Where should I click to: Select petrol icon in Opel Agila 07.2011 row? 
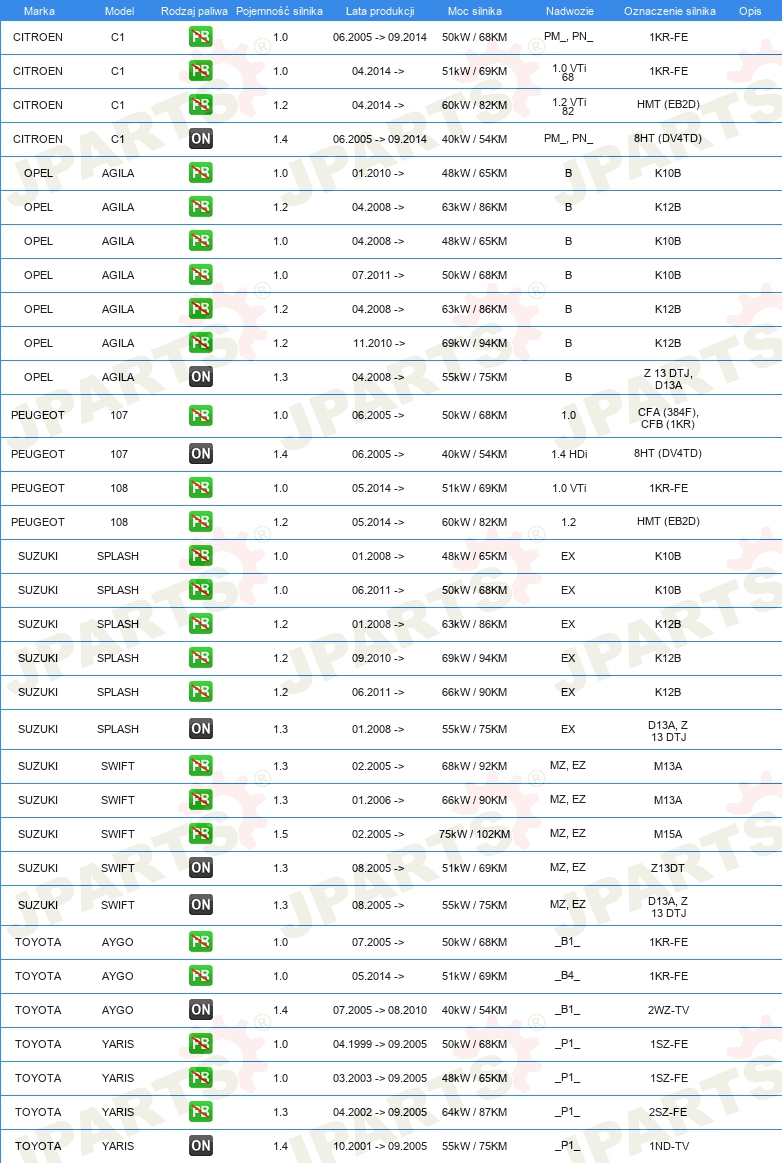tap(200, 275)
